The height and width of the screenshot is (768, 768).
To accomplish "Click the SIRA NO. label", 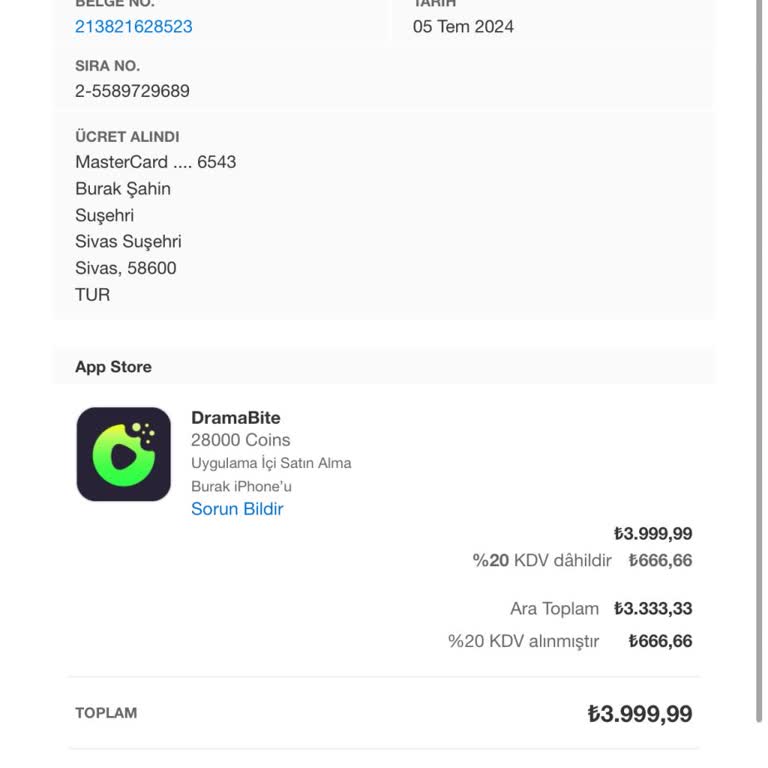I will [107, 66].
